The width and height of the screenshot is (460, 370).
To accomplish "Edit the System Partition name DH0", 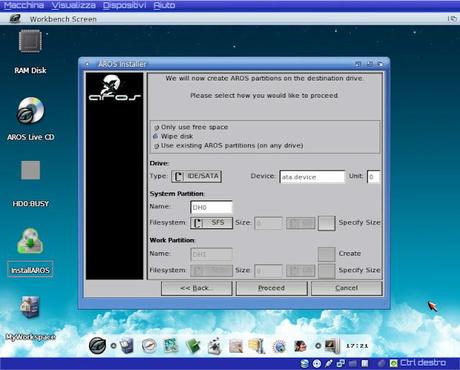I will 211,207.
